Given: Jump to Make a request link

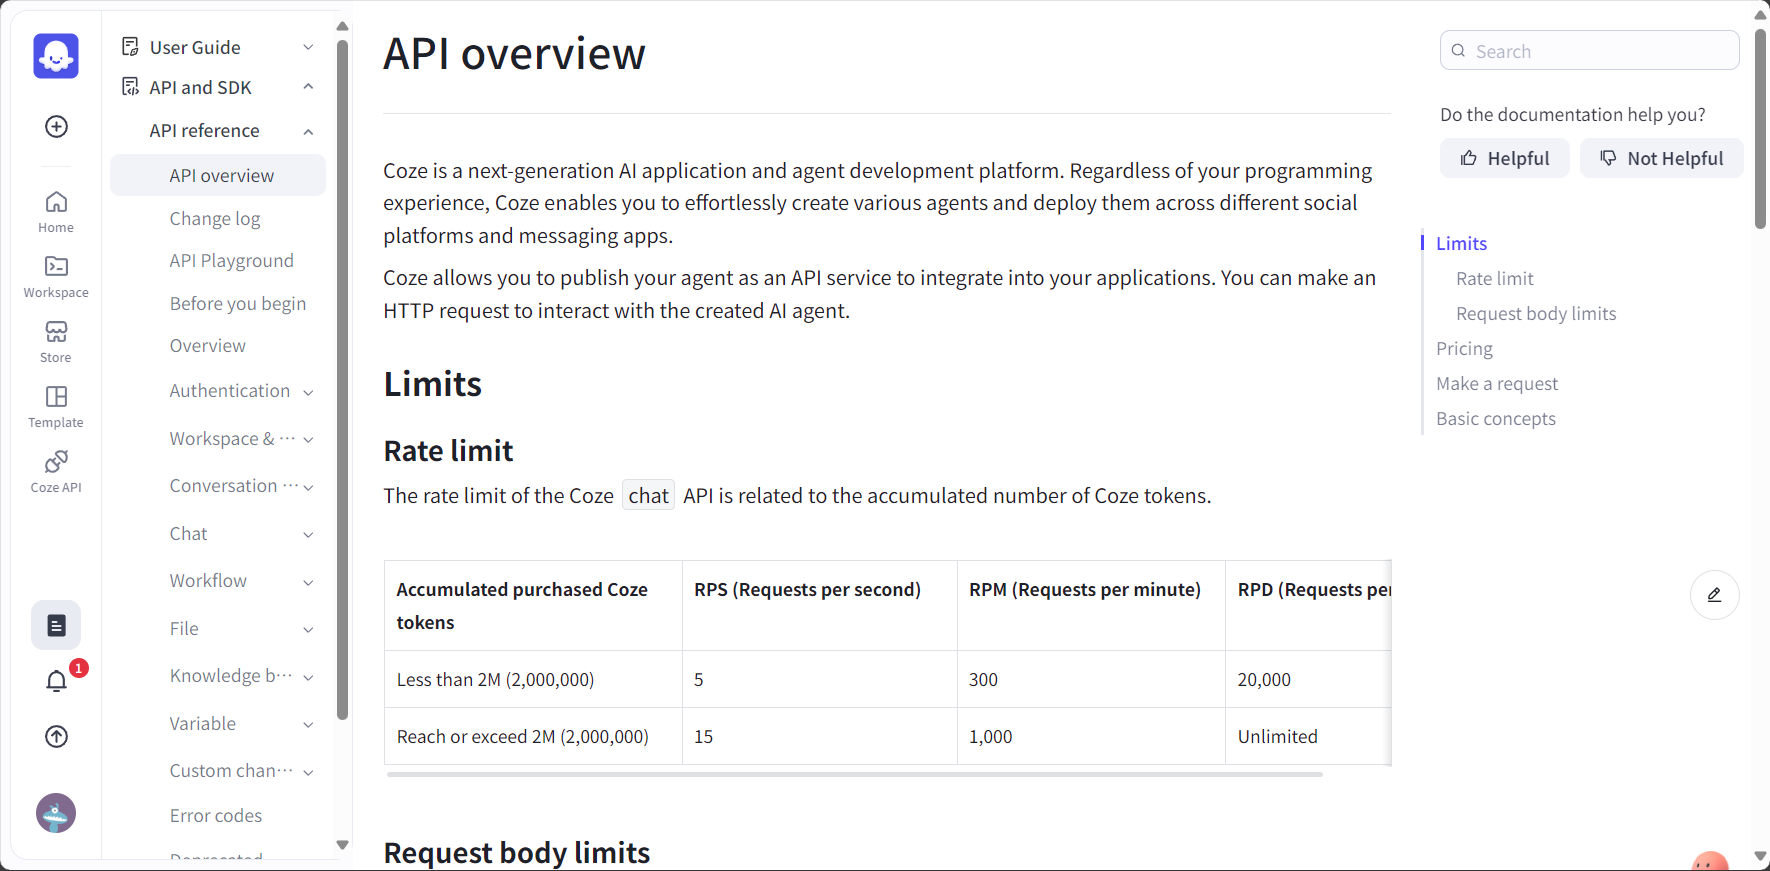Looking at the screenshot, I should point(1497,383).
